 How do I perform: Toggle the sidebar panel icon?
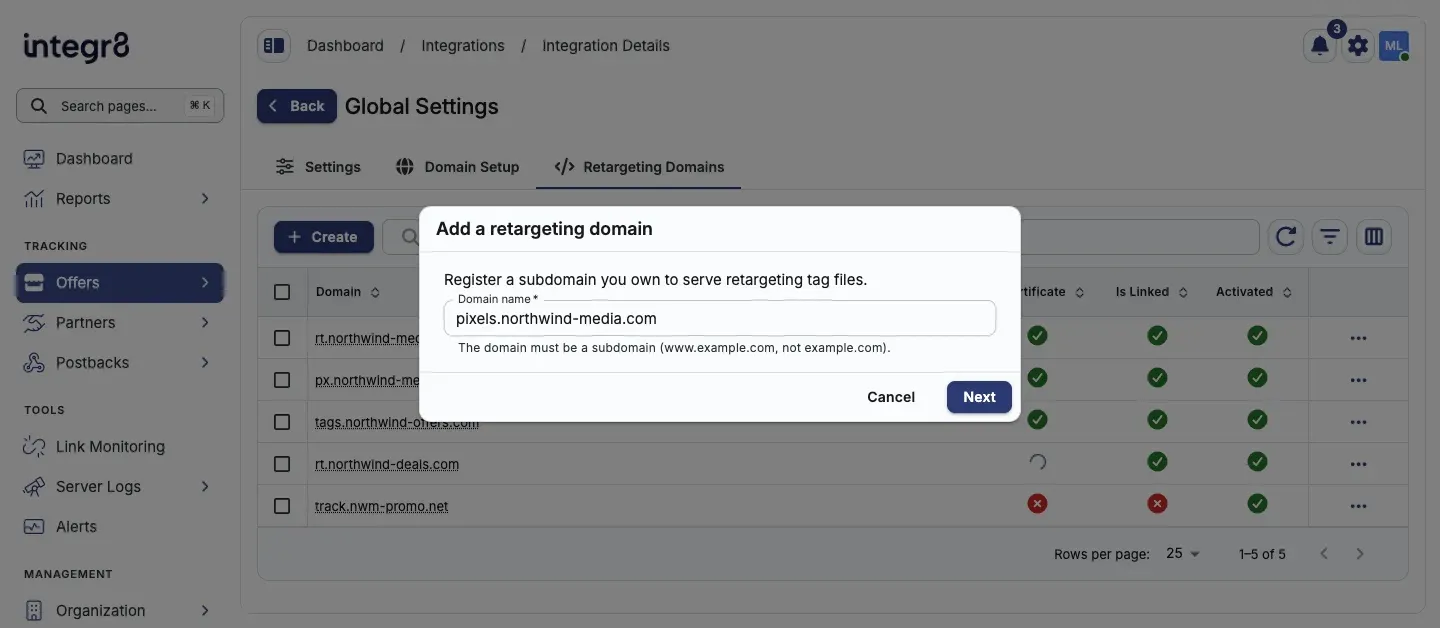pyautogui.click(x=273, y=45)
